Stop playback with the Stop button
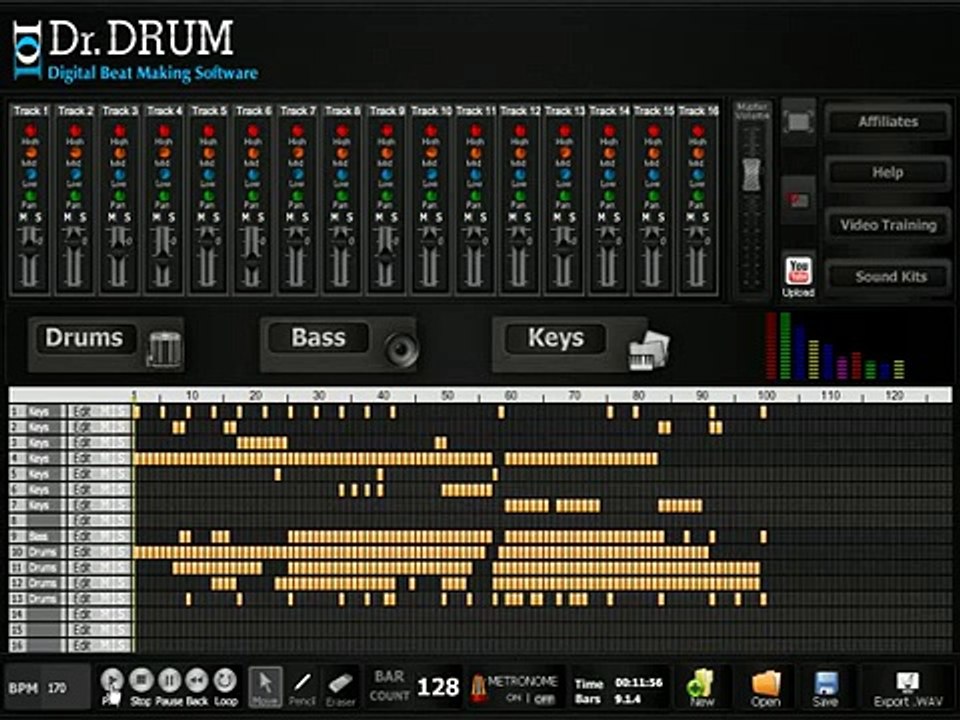 (x=140, y=680)
